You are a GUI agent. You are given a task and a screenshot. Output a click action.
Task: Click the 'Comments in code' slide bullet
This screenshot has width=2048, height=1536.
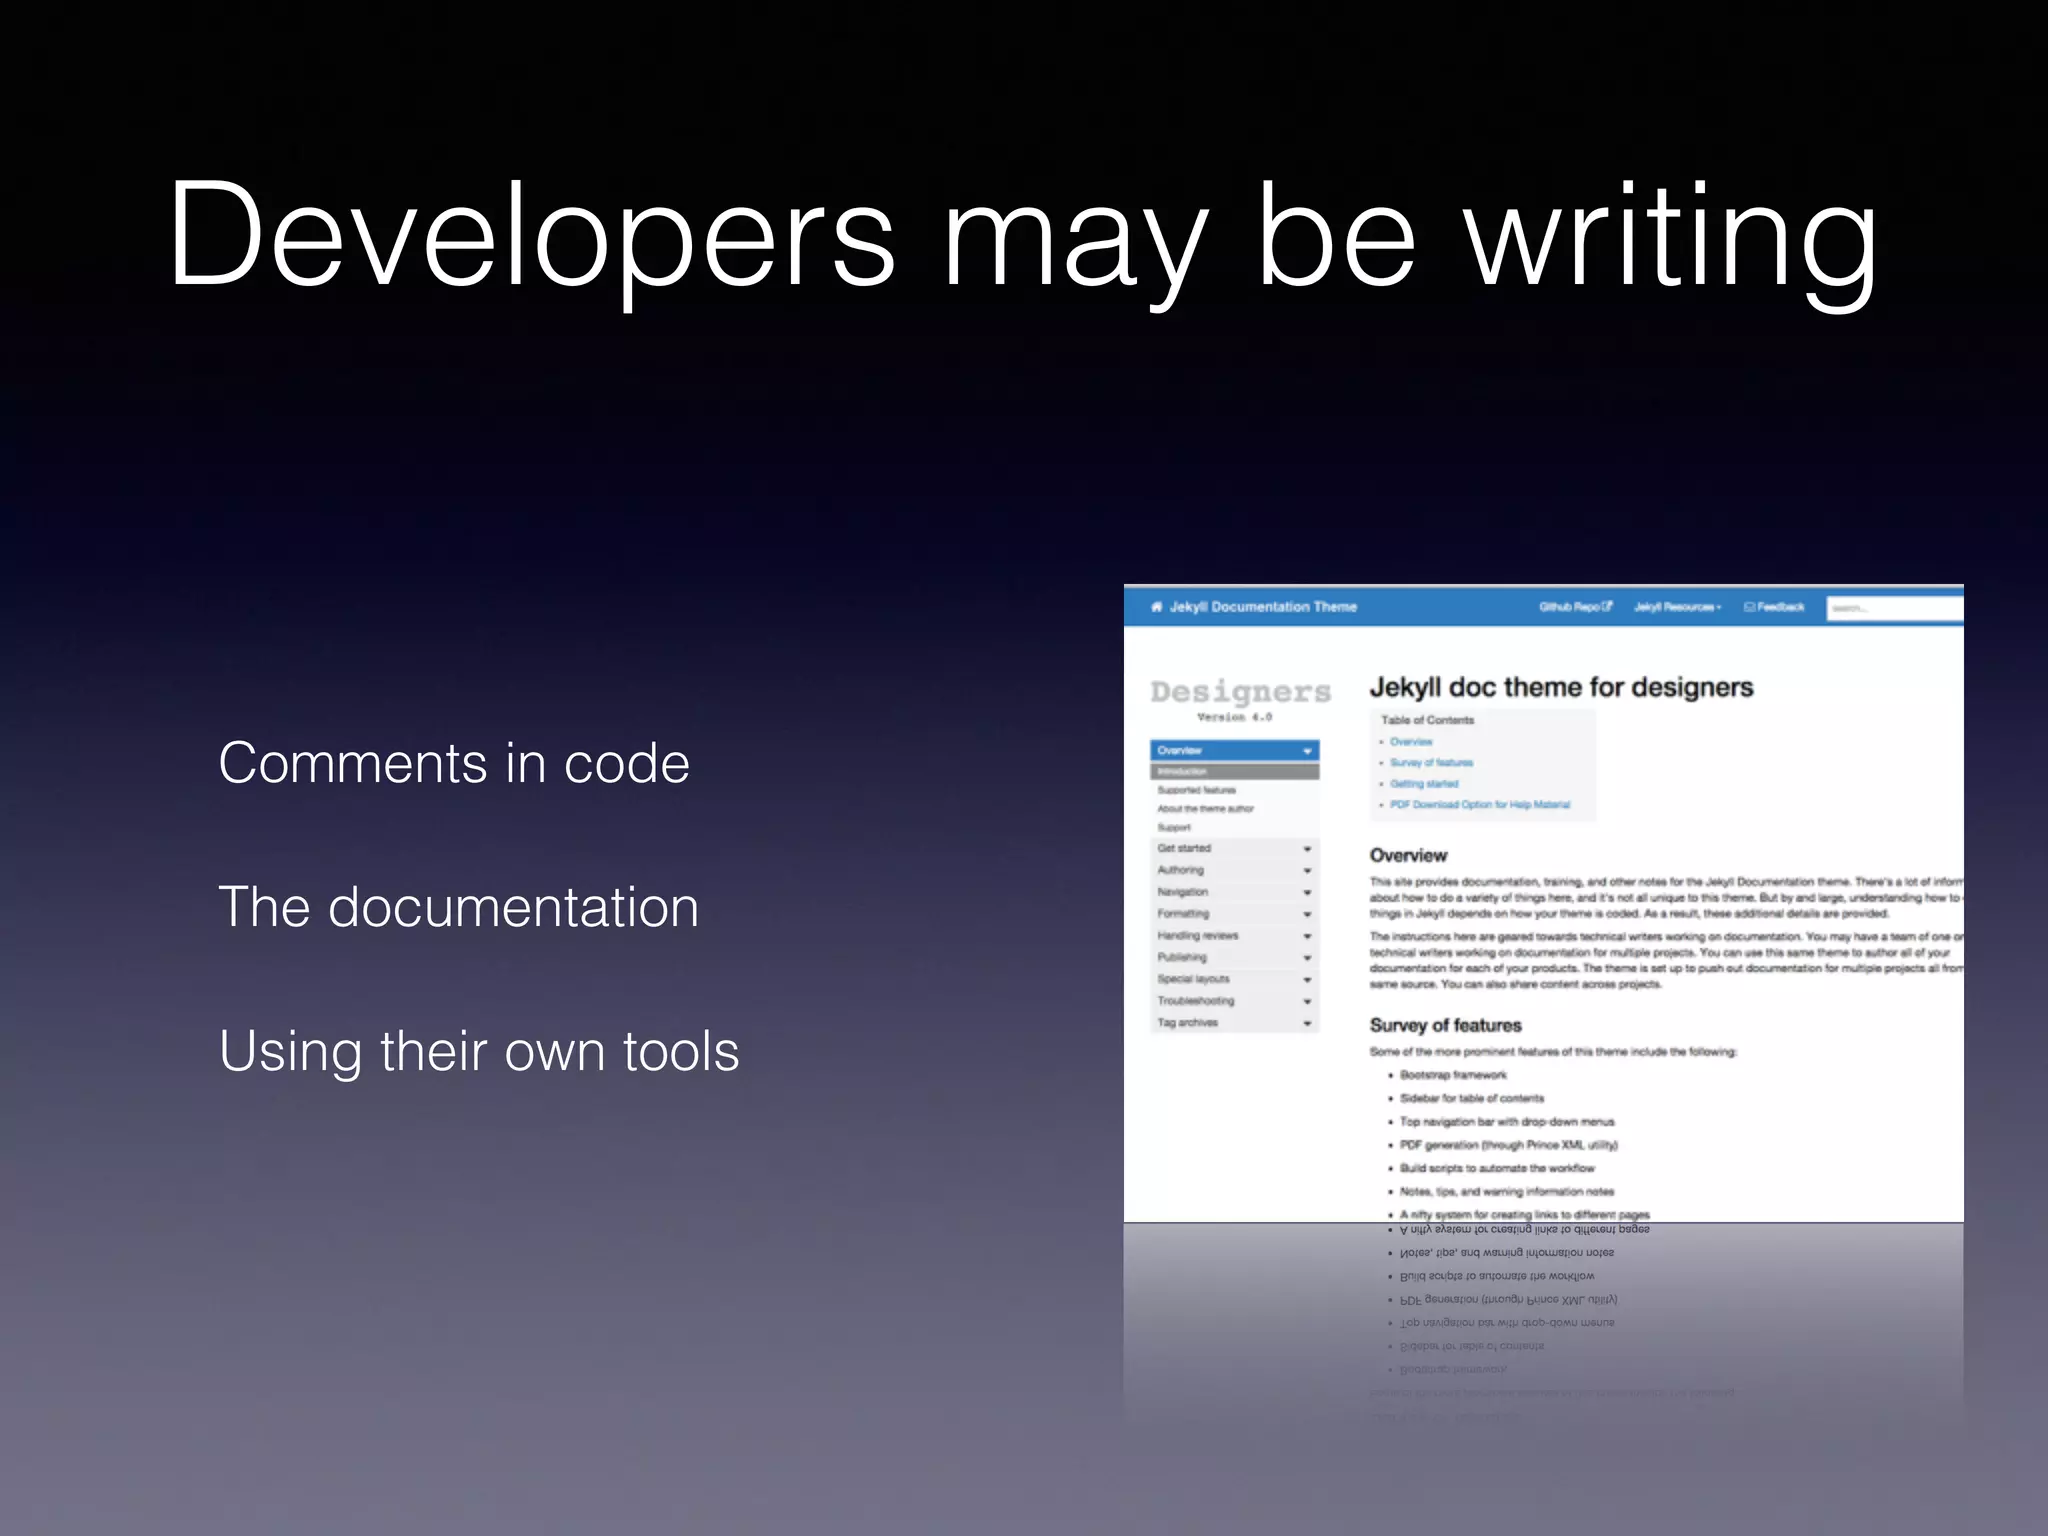tap(454, 764)
